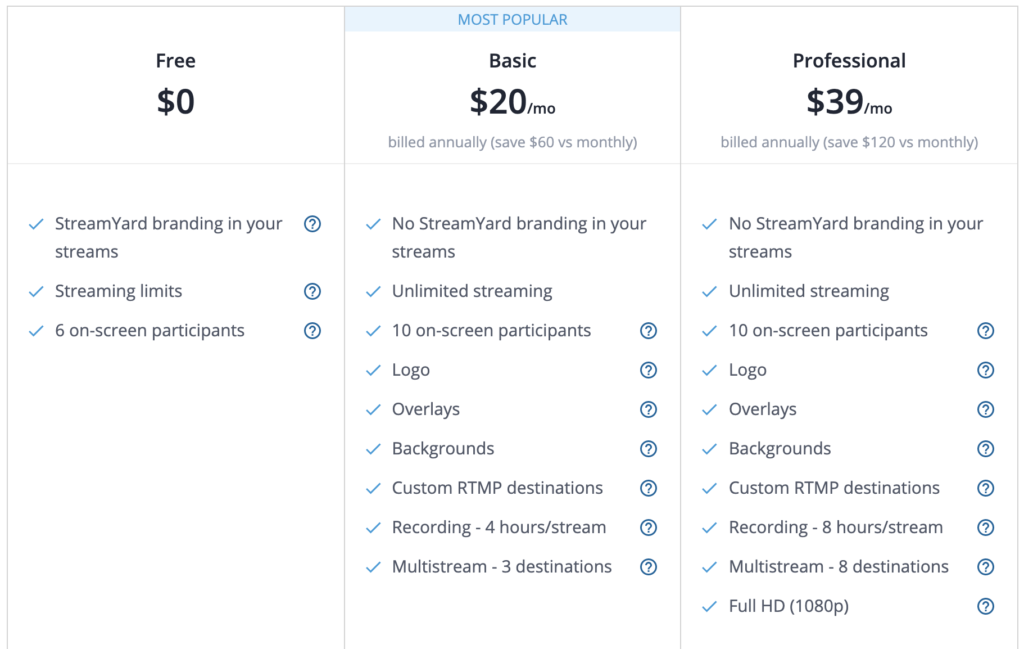The height and width of the screenshot is (649, 1024).
Task: Click help icon for Full HD (1080p)
Action: coord(985,607)
